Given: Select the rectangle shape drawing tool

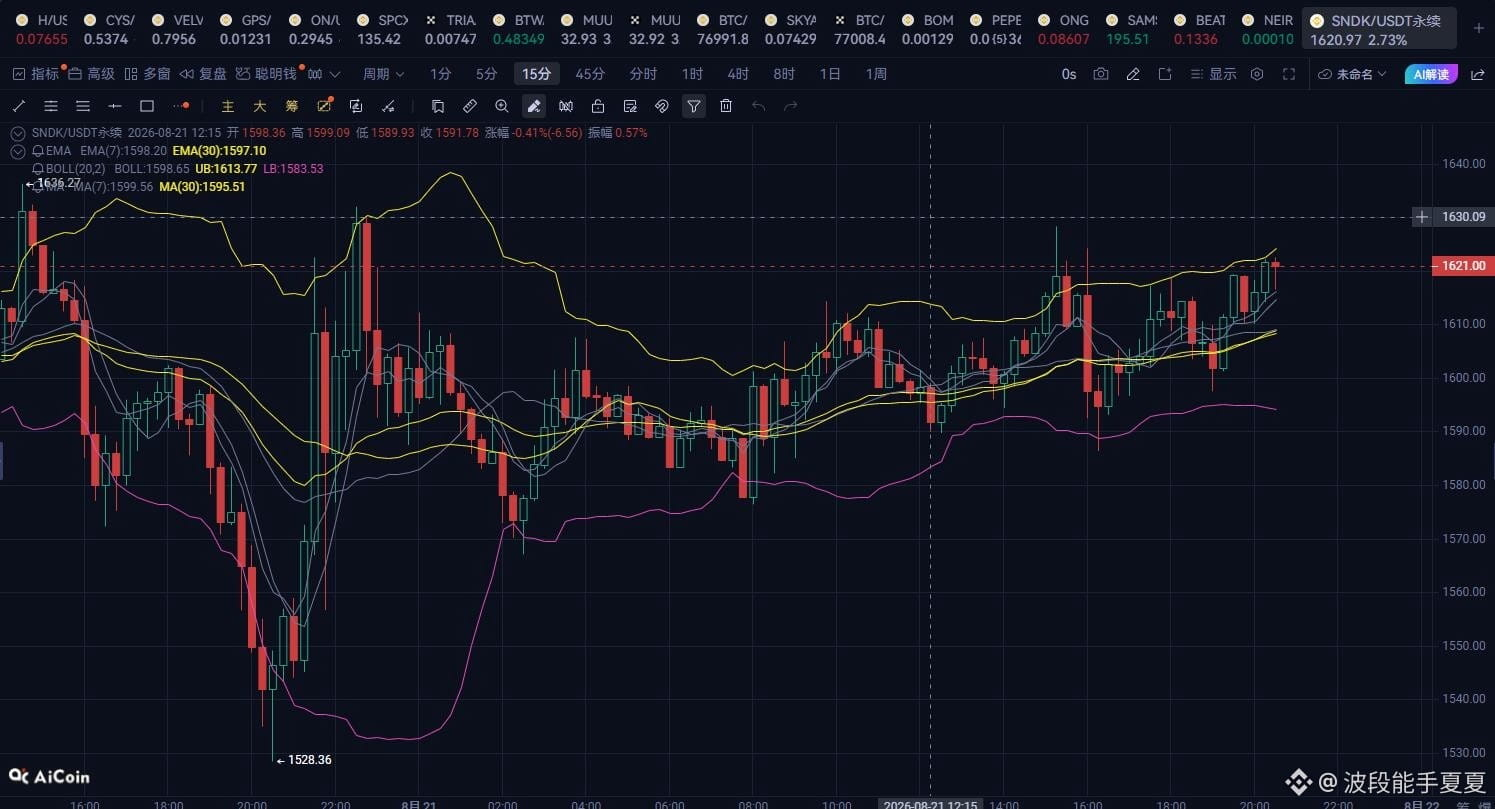Looking at the screenshot, I should (147, 106).
